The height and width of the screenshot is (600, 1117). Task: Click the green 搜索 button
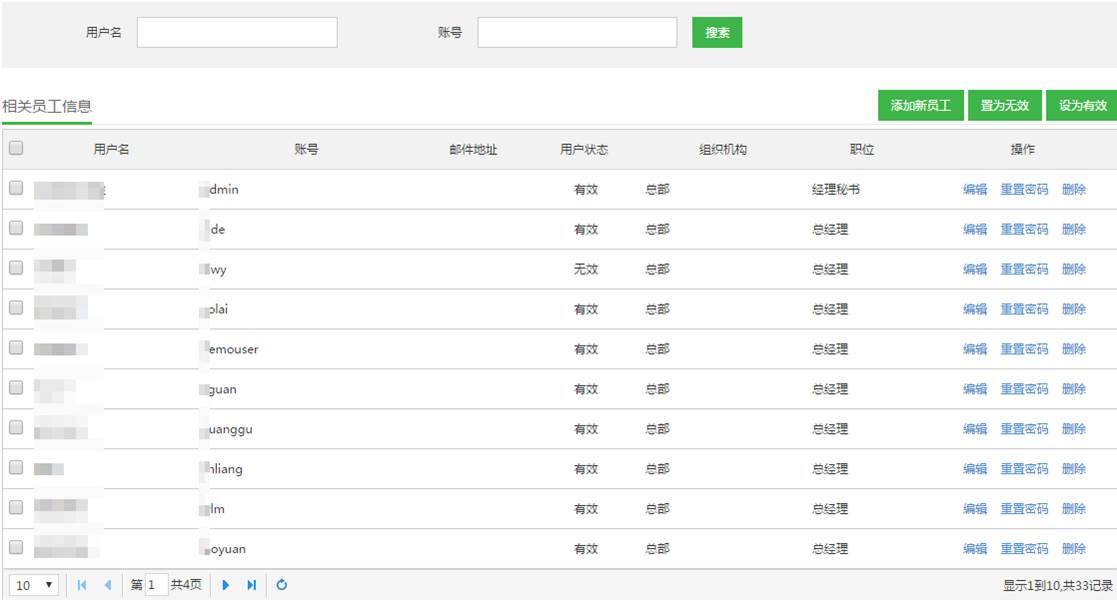point(717,33)
